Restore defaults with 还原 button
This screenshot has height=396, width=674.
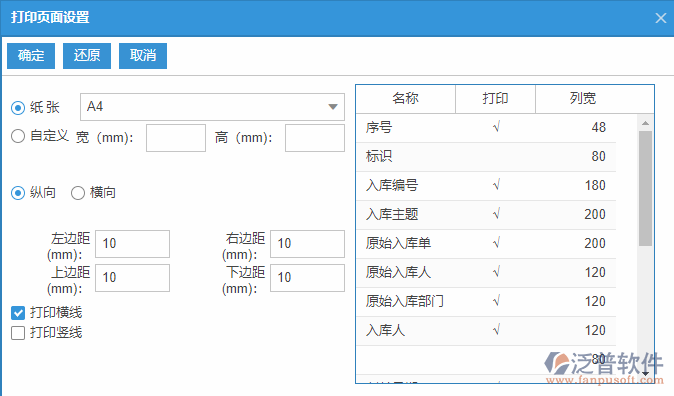(x=87, y=55)
